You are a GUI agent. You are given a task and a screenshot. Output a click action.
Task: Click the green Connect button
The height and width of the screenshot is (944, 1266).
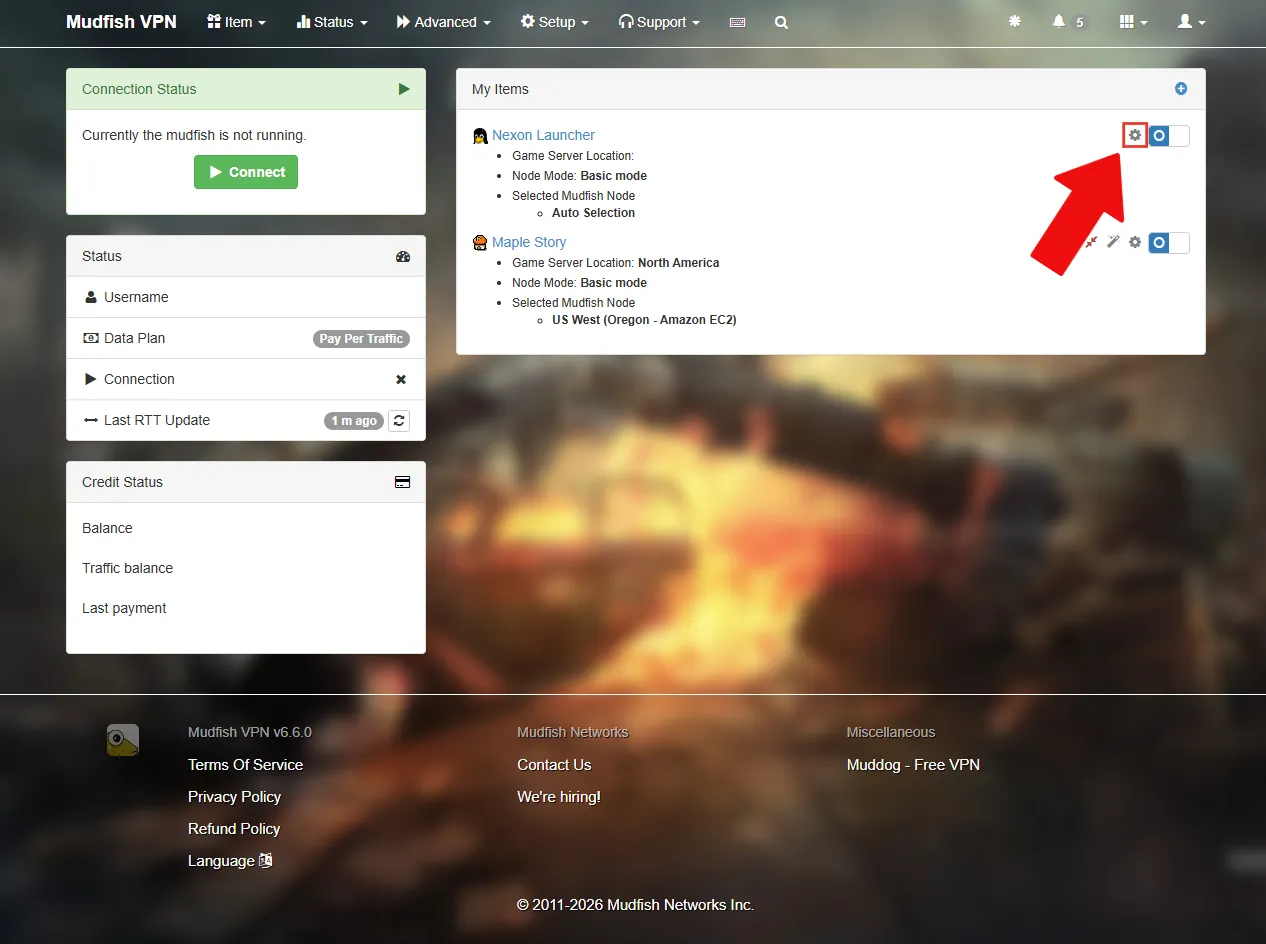click(x=246, y=172)
